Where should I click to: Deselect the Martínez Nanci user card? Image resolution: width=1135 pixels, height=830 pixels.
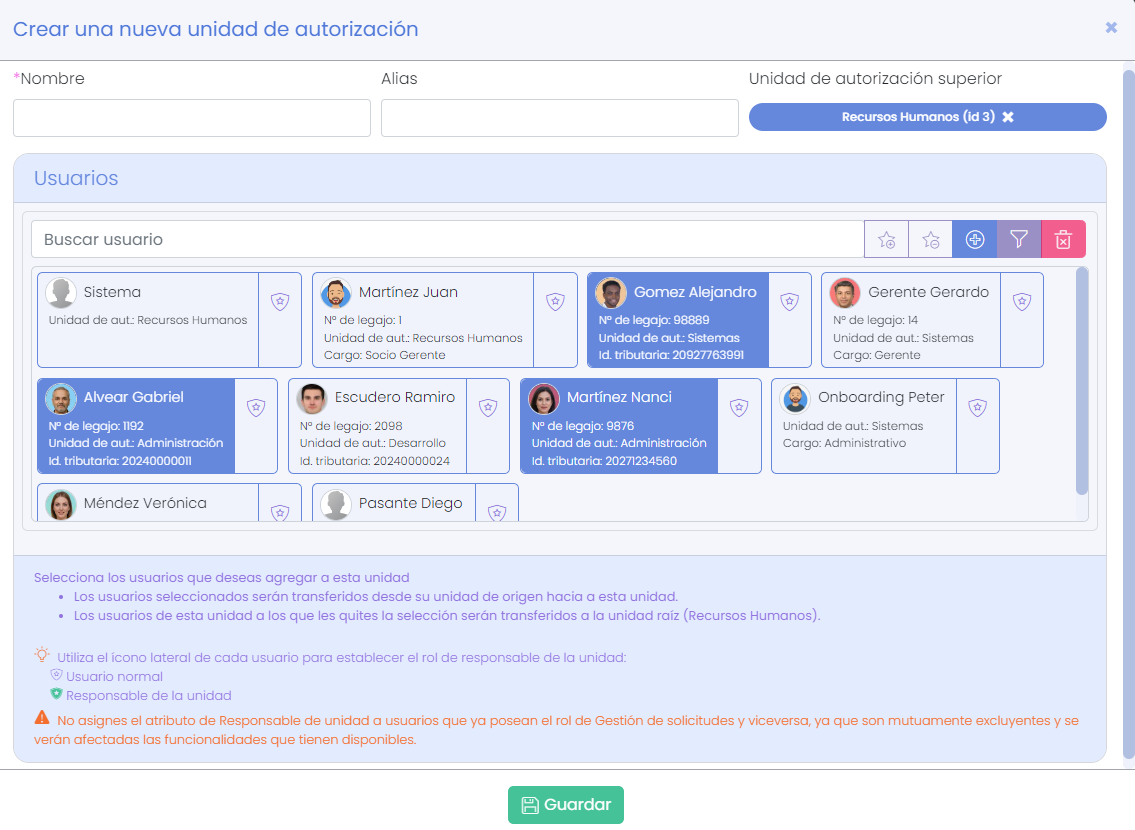pyautogui.click(x=618, y=425)
